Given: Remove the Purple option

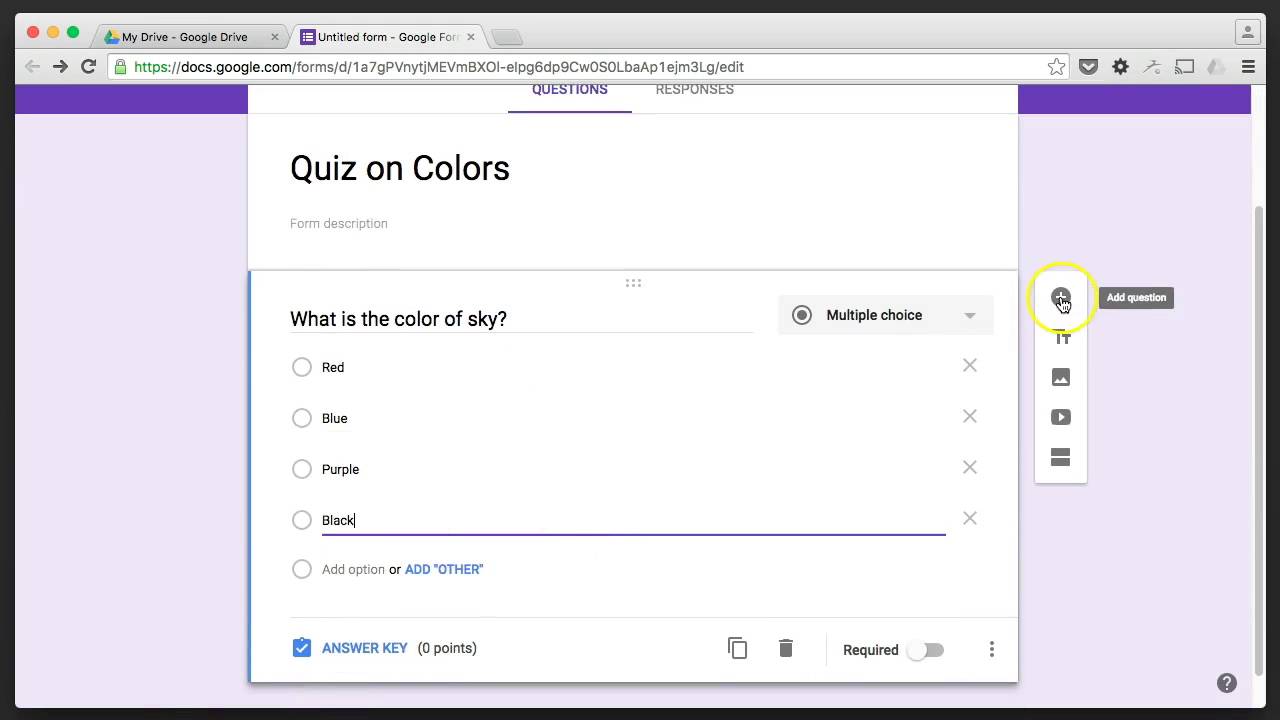Looking at the screenshot, I should pos(969,467).
